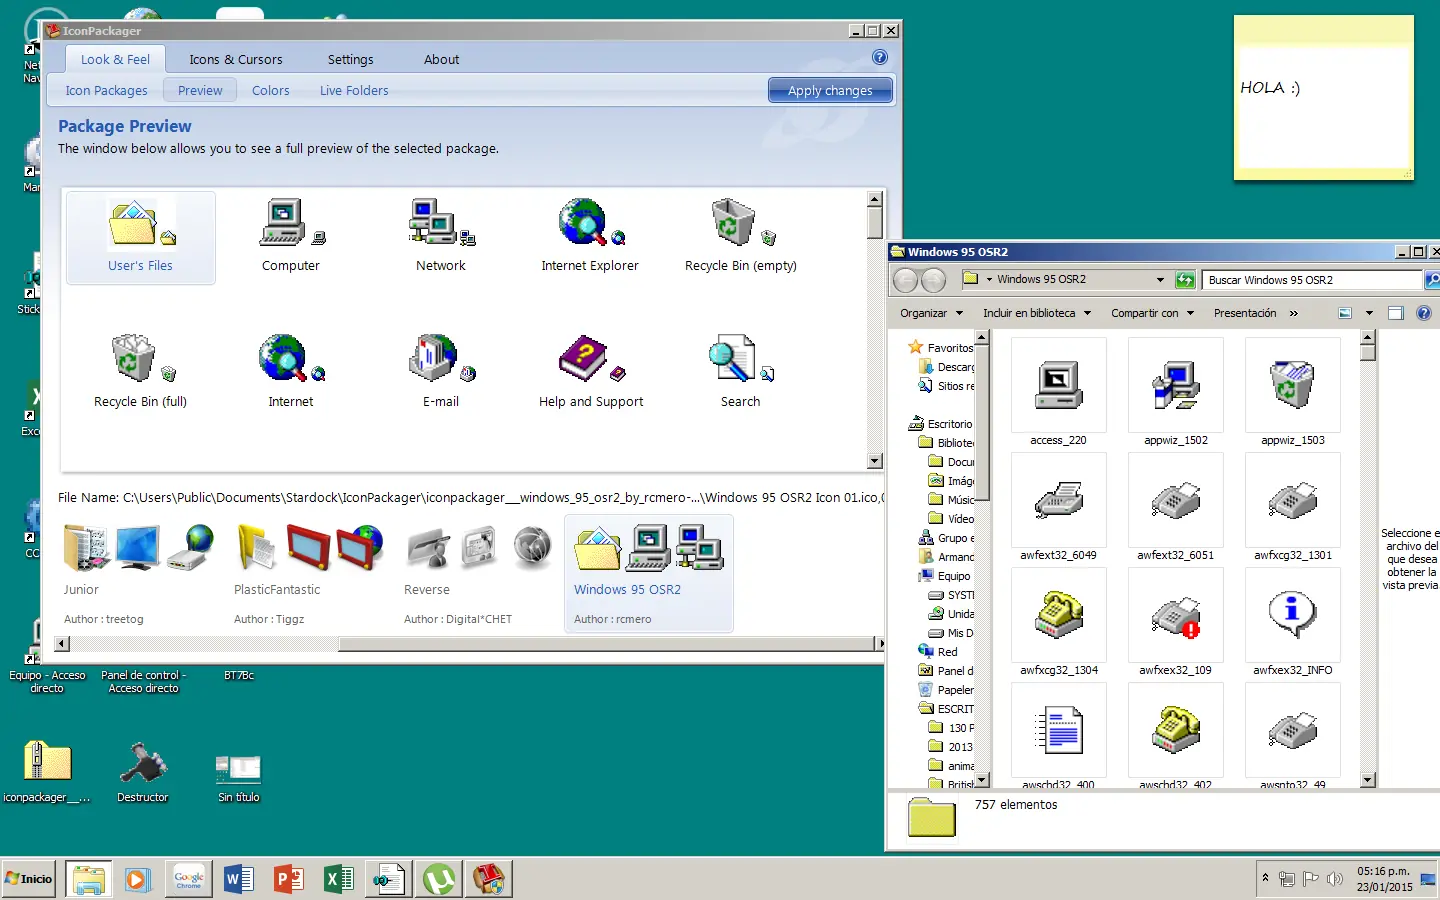Select the Help and Support preview icon
This screenshot has width=1440, height=900.
[591, 372]
